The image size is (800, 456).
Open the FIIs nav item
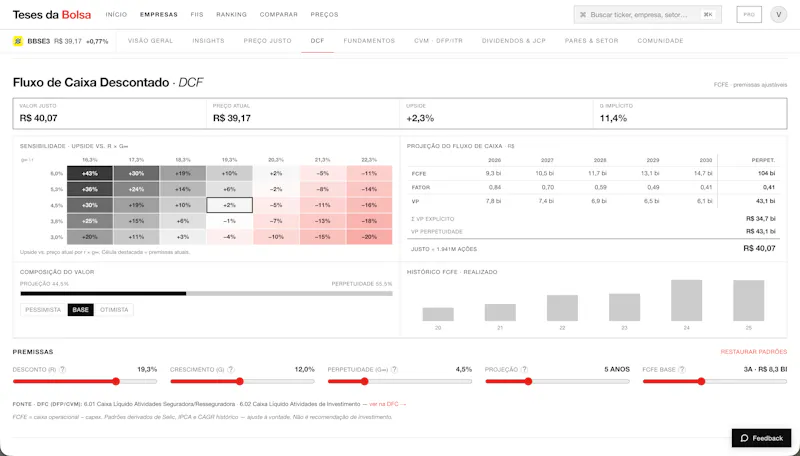pos(197,15)
